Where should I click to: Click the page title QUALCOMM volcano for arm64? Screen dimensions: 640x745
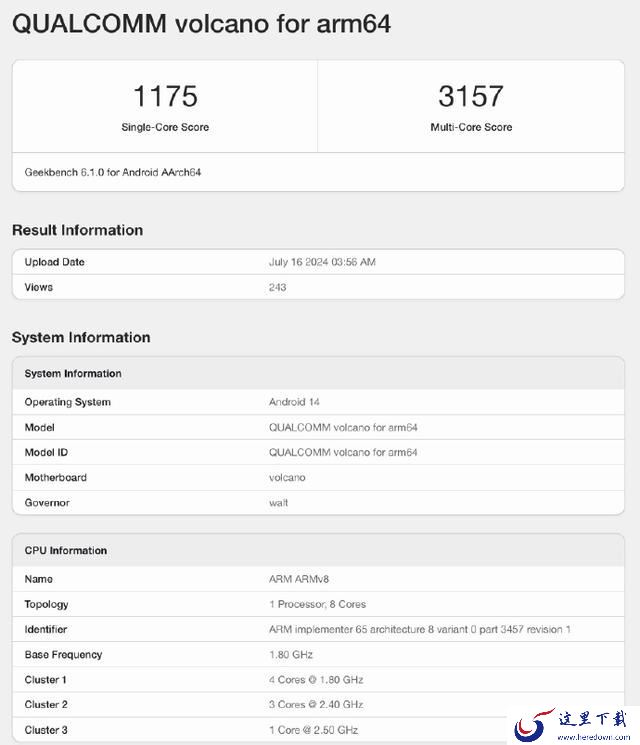201,24
